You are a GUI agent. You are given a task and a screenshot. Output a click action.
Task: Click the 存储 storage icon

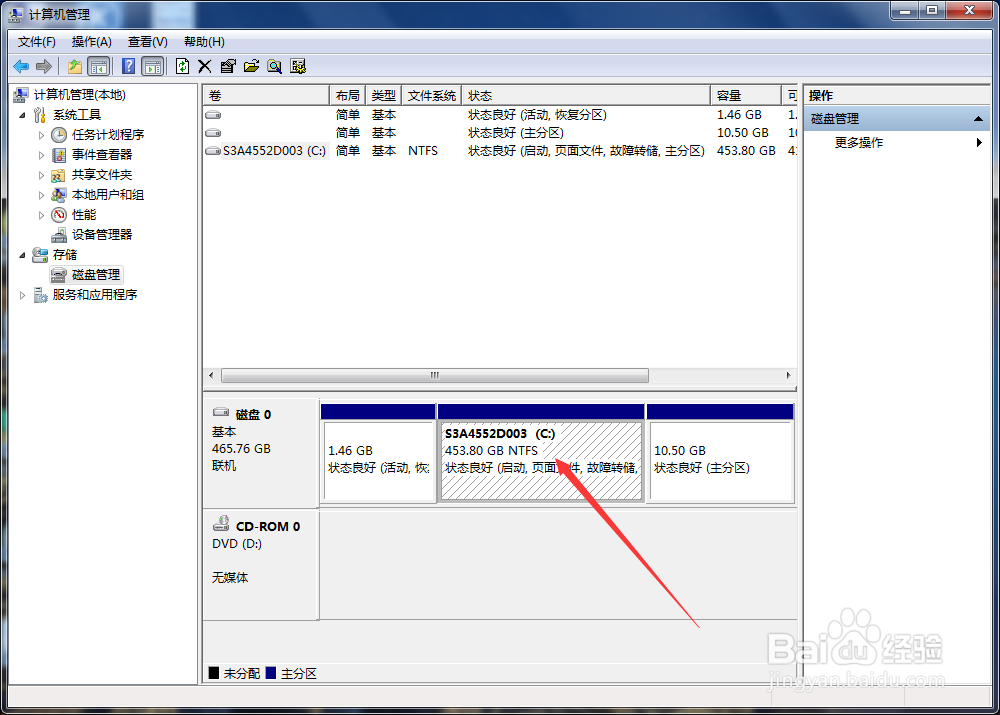[40, 255]
